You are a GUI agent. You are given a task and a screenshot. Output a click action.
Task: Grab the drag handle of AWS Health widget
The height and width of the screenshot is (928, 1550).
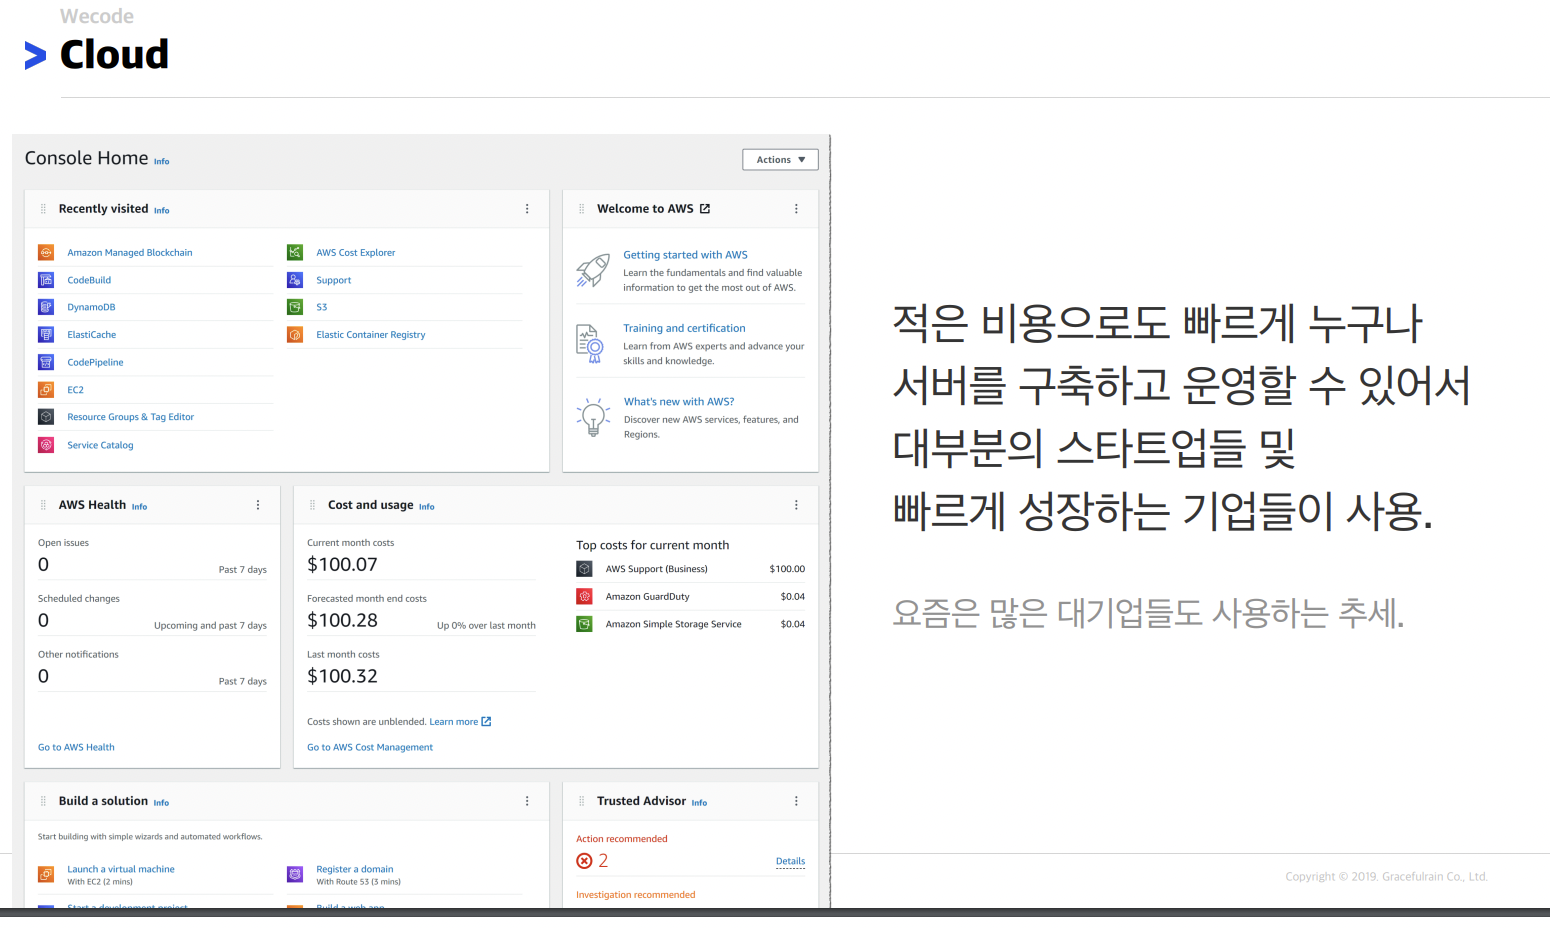tap(43, 505)
